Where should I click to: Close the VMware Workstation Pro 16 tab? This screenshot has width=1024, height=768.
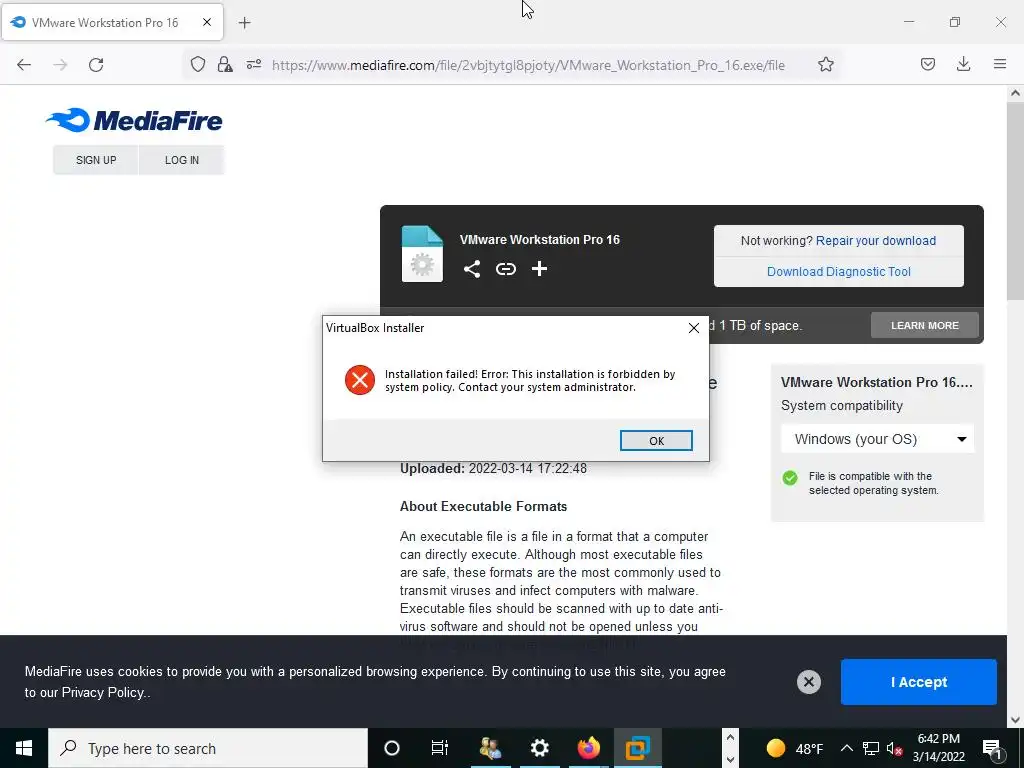point(206,22)
